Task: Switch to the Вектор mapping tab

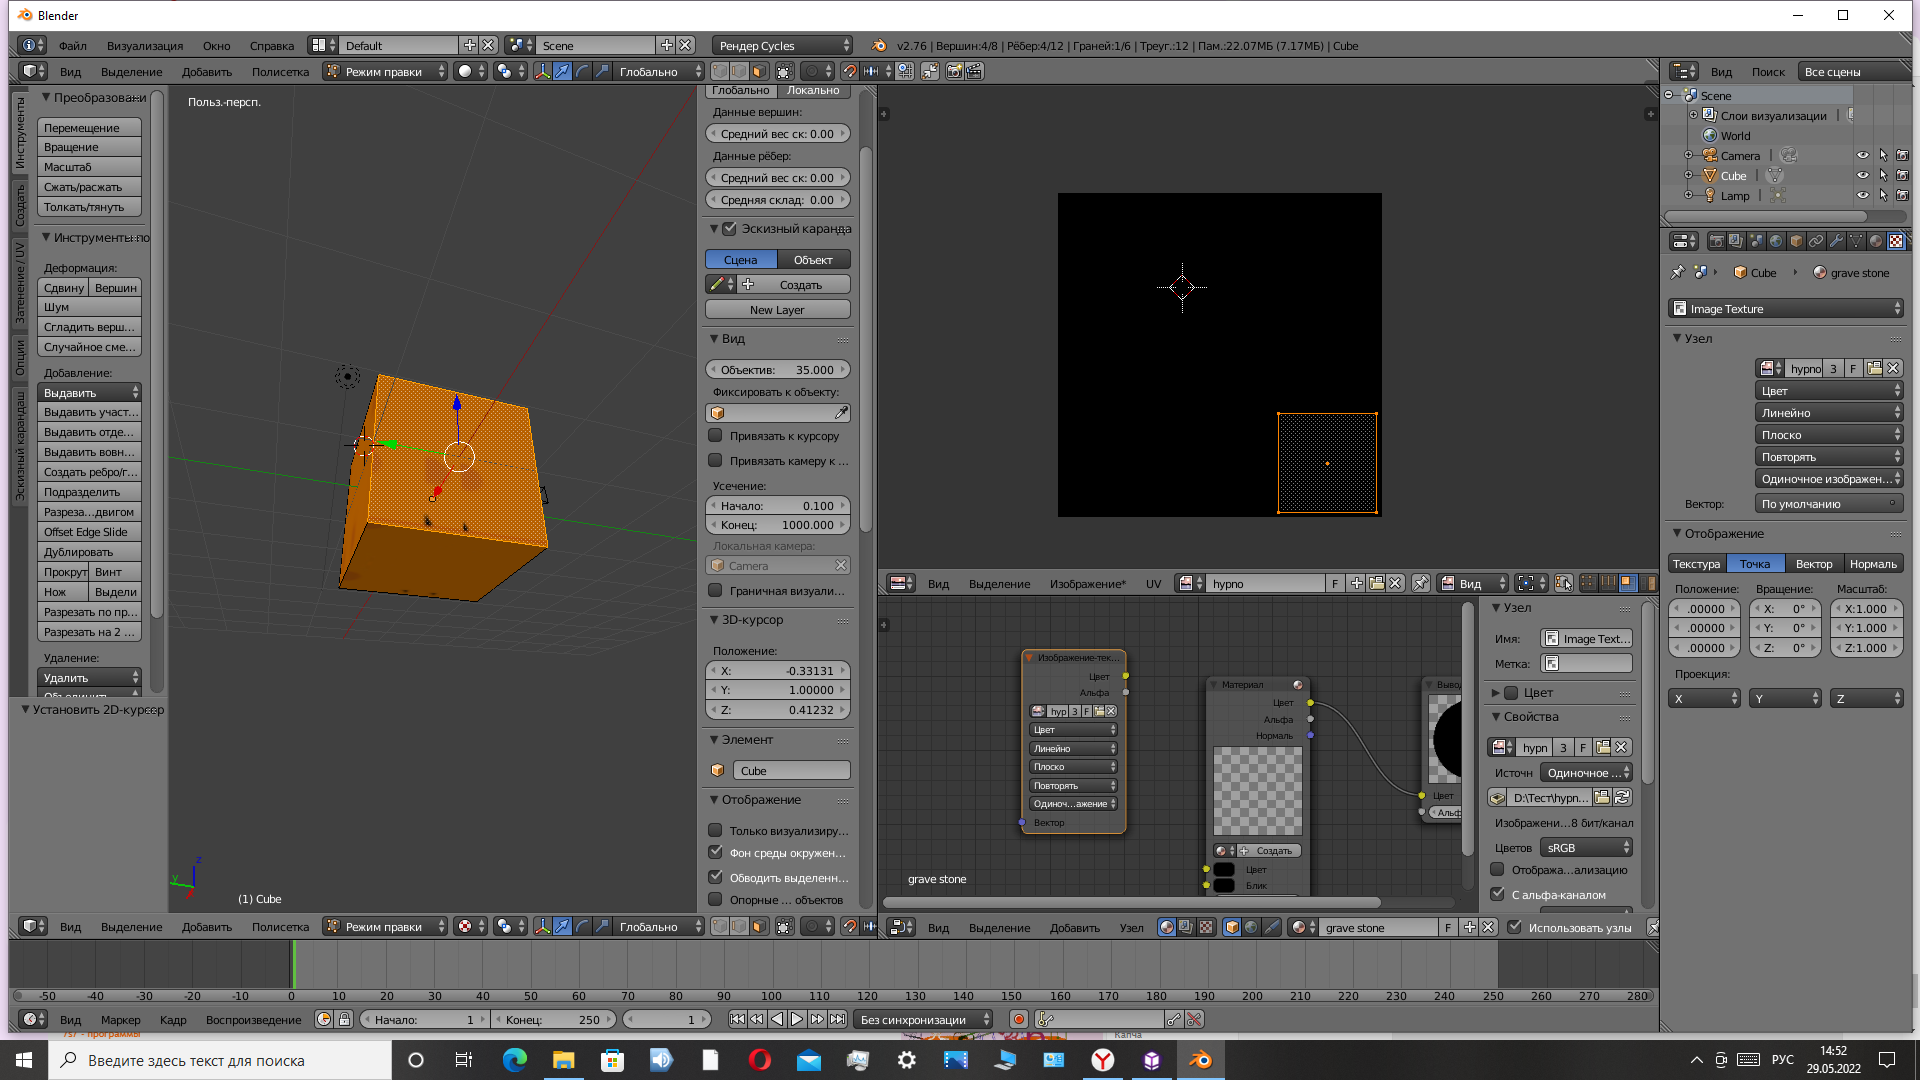Action: click(1814, 564)
